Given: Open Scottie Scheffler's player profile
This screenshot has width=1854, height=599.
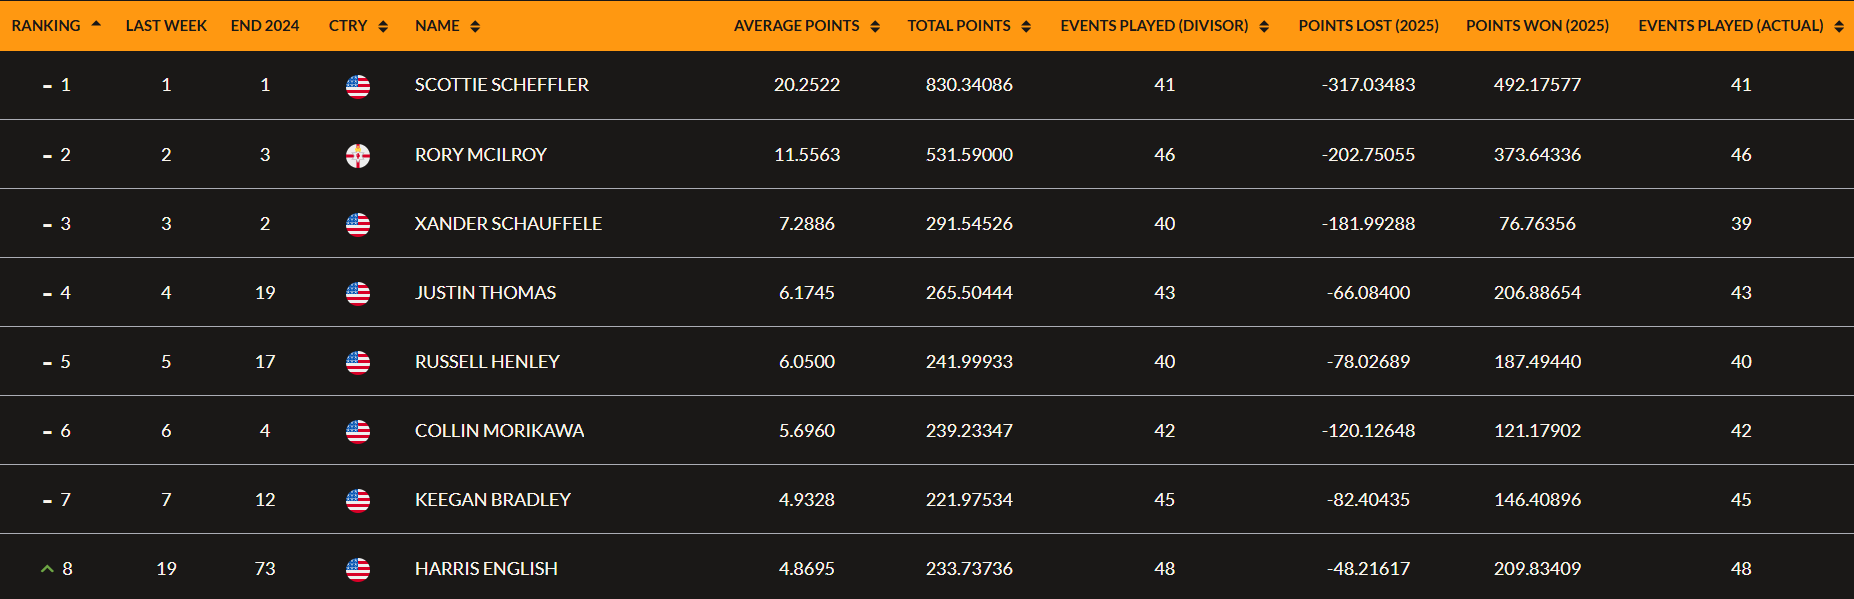Looking at the screenshot, I should (501, 85).
